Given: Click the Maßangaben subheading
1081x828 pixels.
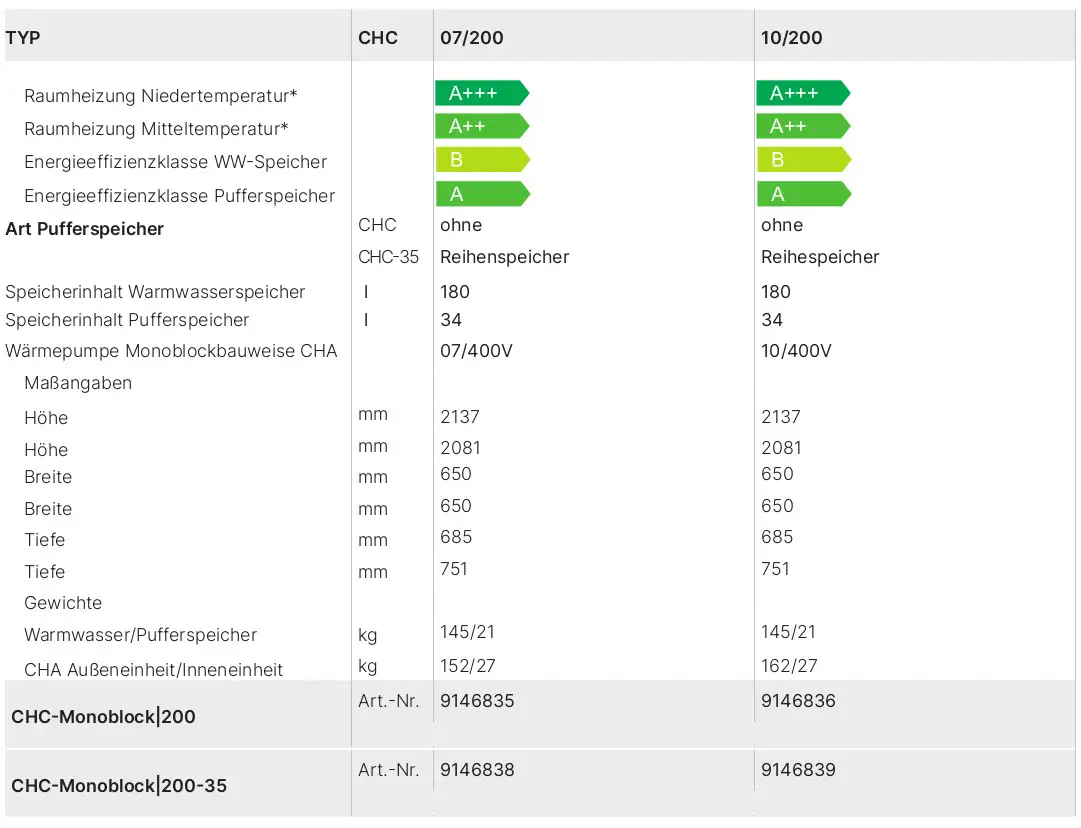Looking at the screenshot, I should [x=78, y=383].
